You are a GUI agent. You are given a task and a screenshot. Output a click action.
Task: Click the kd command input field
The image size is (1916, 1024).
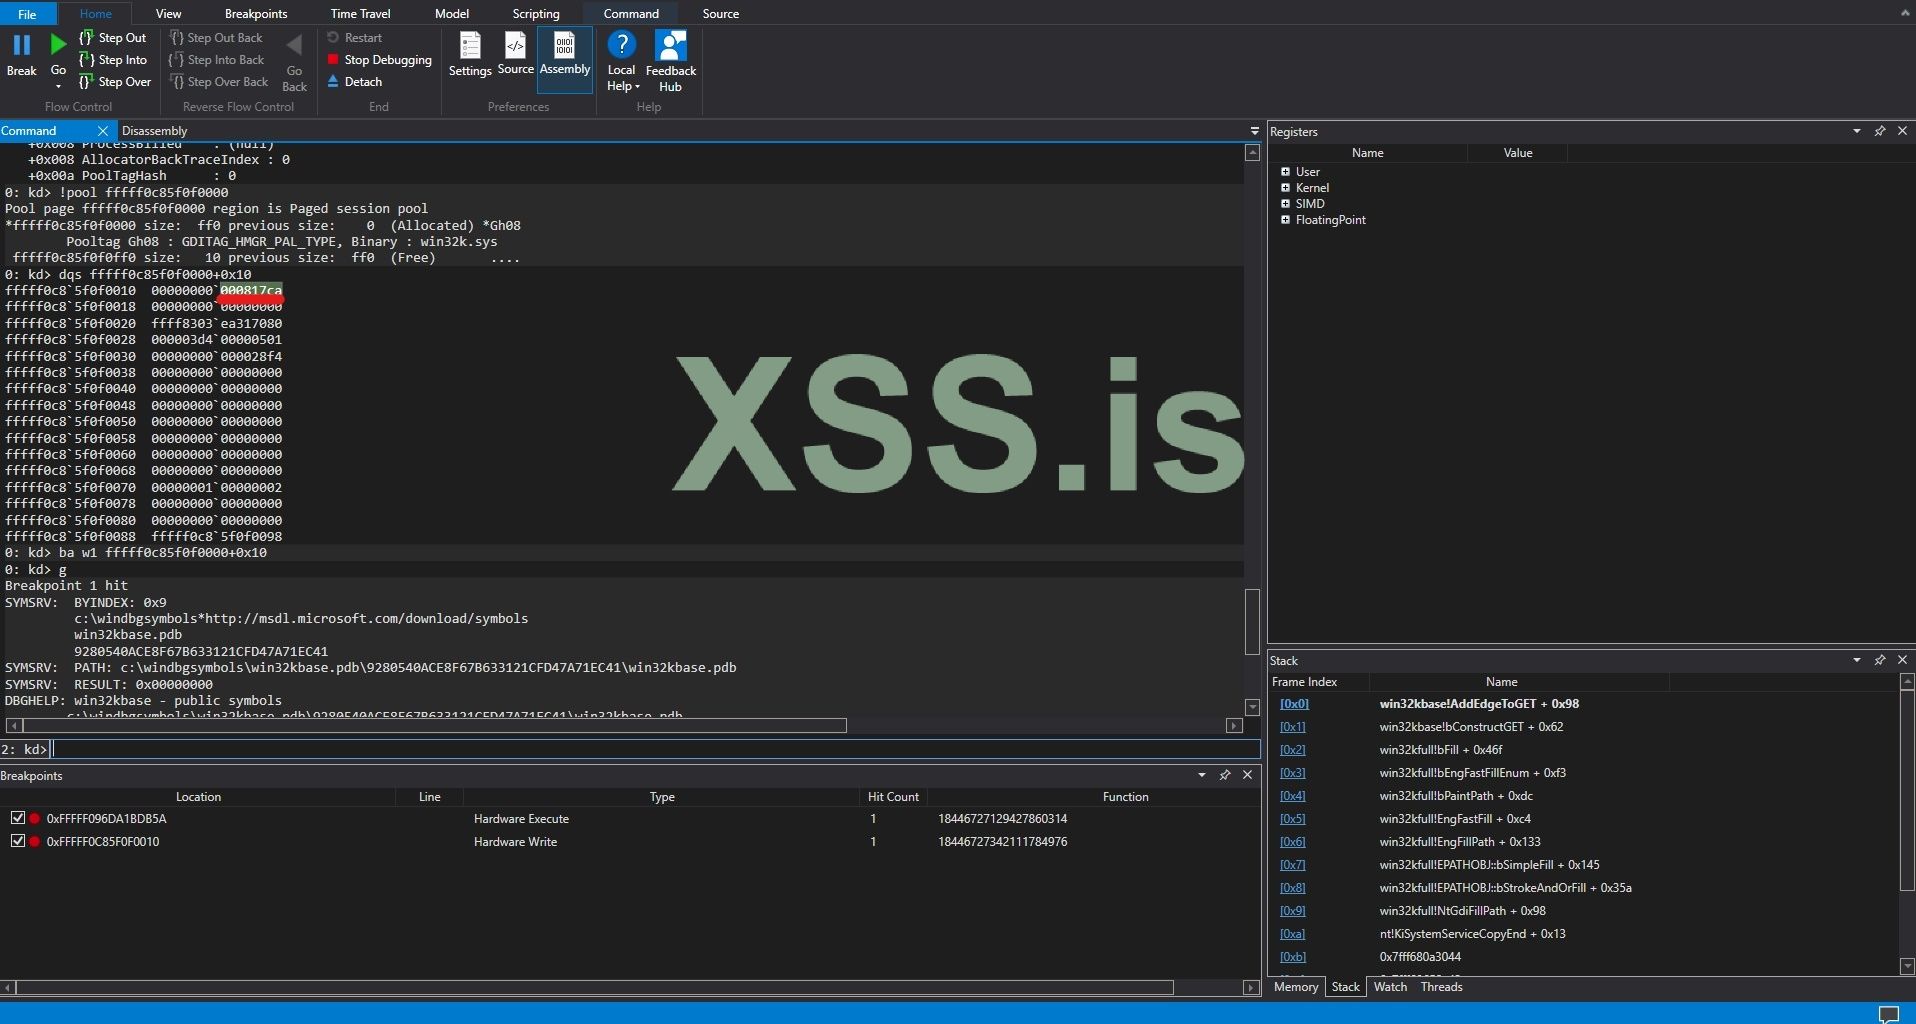tap(650, 749)
